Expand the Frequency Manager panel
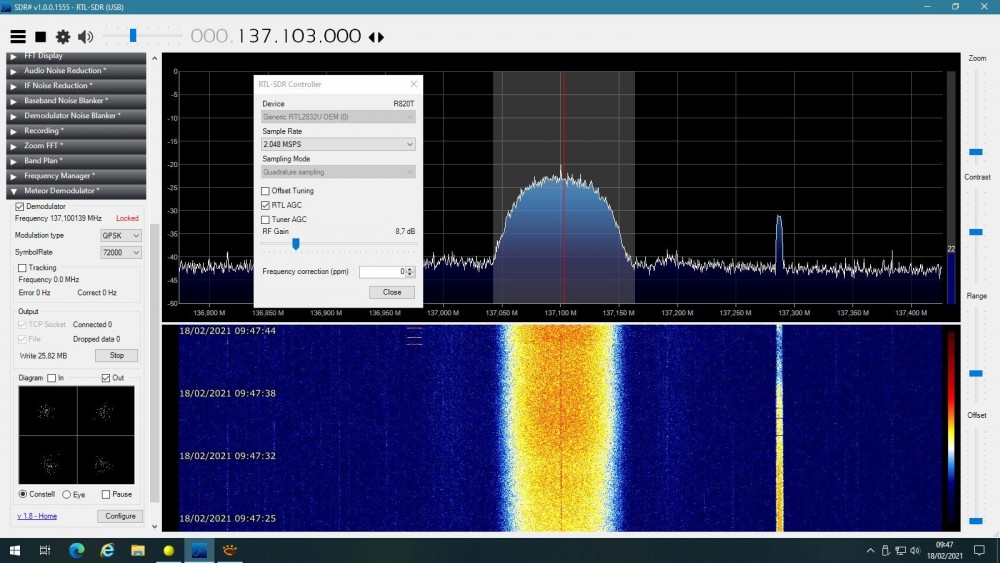This screenshot has width=1000, height=563. pos(76,175)
